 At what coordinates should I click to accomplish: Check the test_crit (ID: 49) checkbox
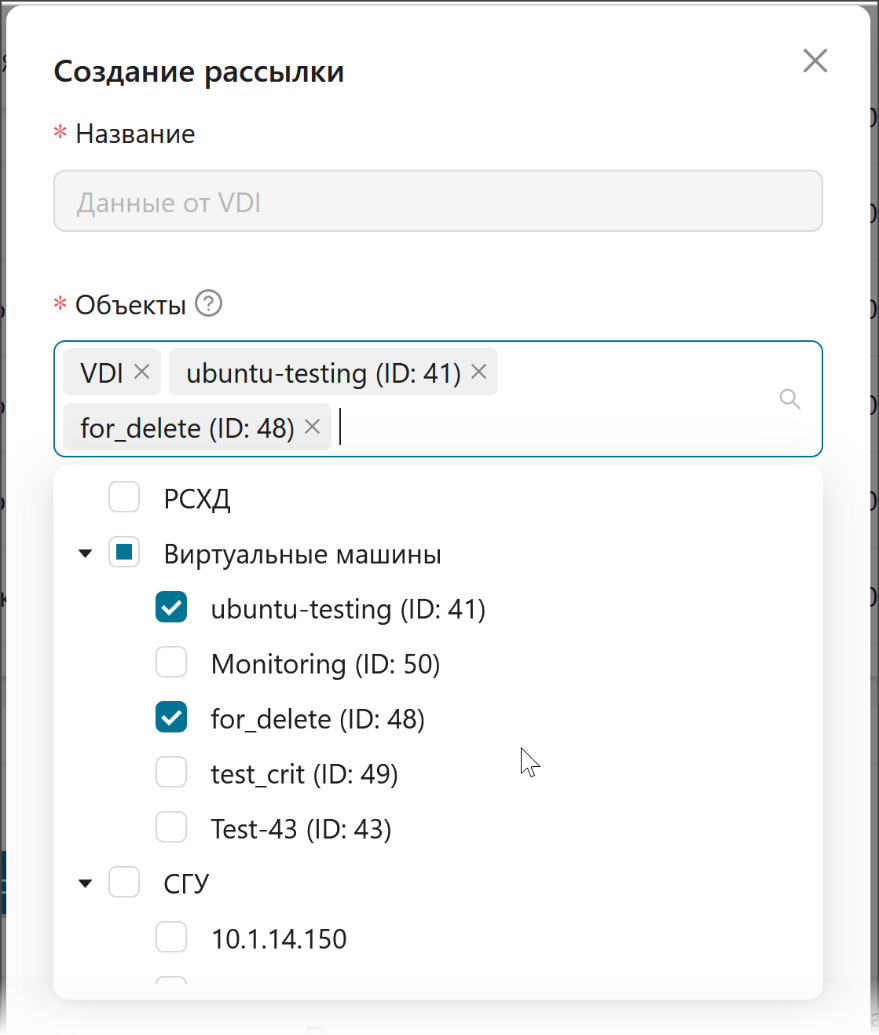pyautogui.click(x=171, y=772)
